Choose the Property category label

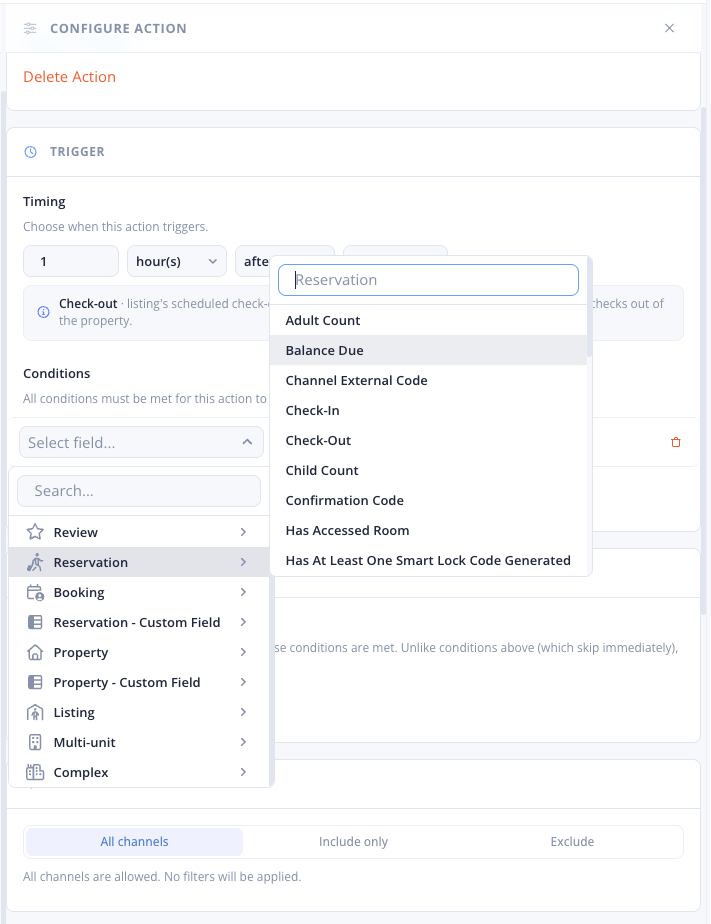pyautogui.click(x=81, y=652)
